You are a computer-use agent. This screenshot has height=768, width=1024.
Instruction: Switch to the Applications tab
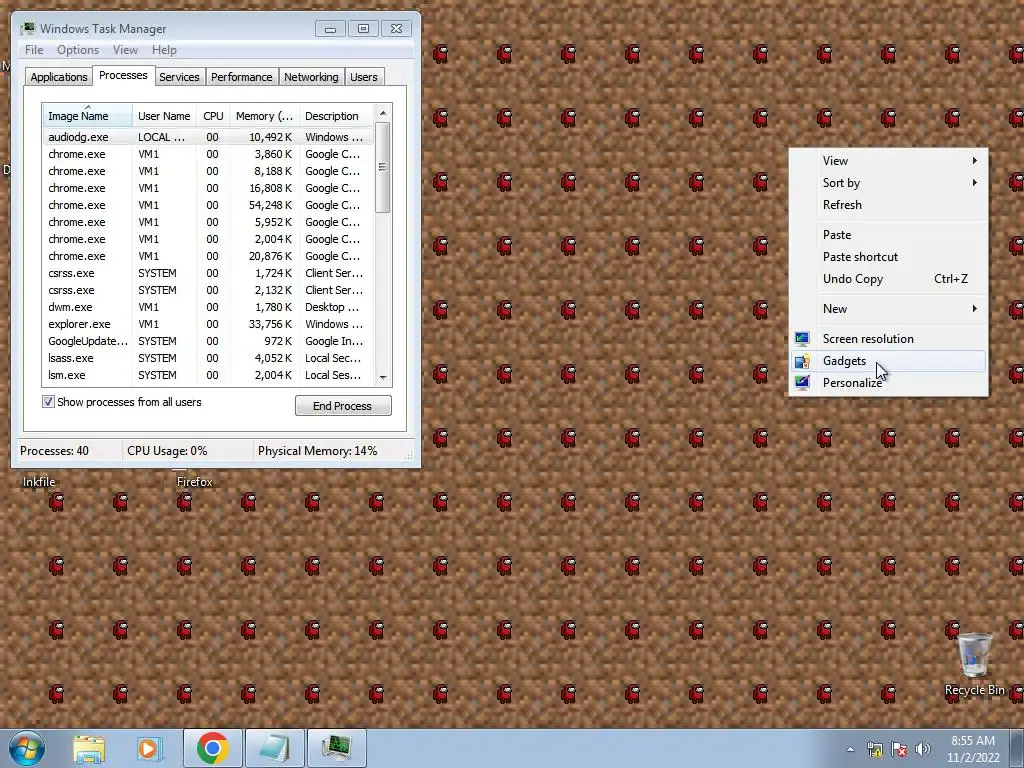click(x=59, y=77)
